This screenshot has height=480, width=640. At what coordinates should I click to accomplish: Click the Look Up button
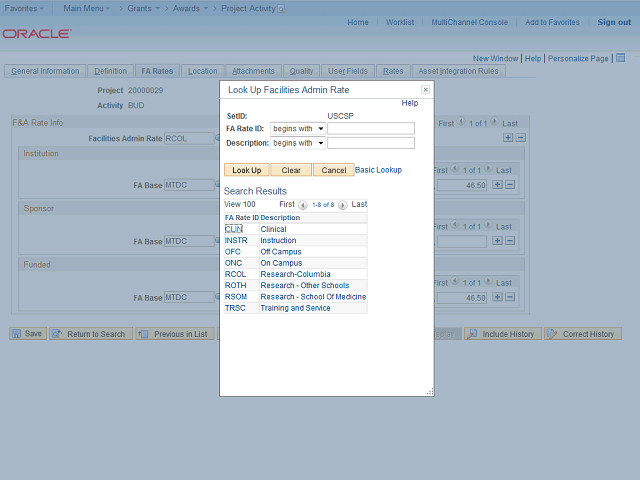click(247, 170)
